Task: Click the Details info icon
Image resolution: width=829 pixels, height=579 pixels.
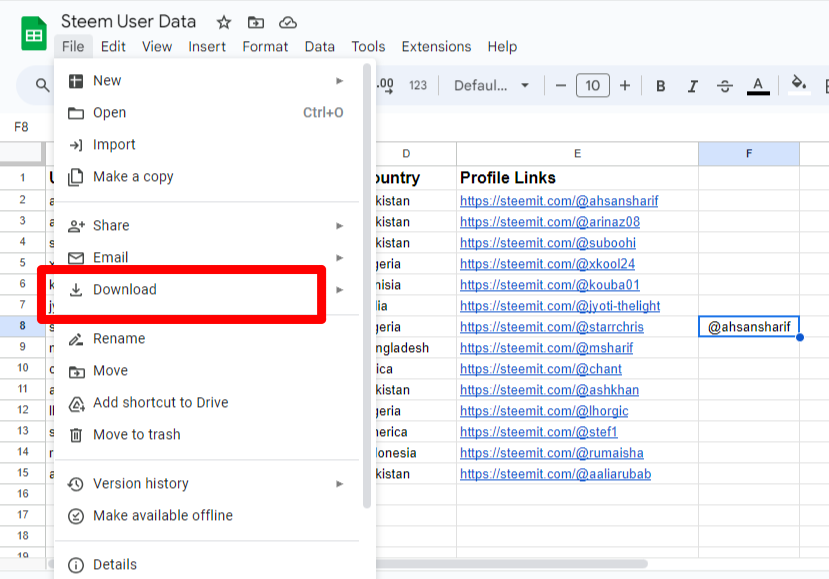Action: (x=76, y=565)
